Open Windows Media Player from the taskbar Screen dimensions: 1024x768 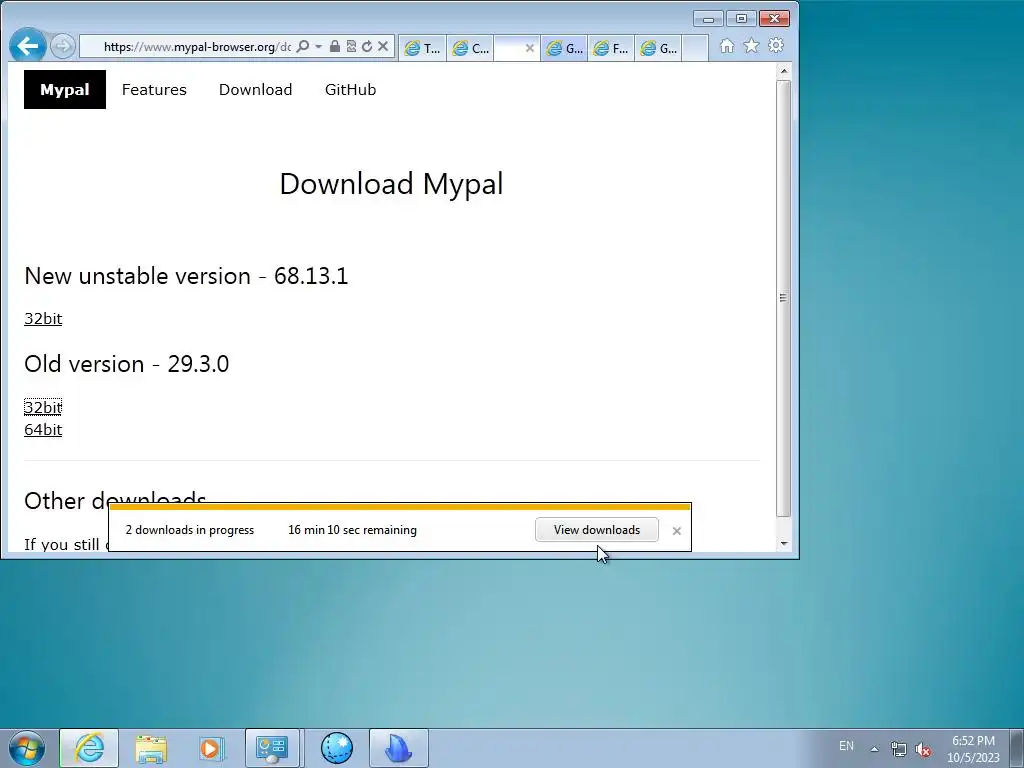coord(211,748)
